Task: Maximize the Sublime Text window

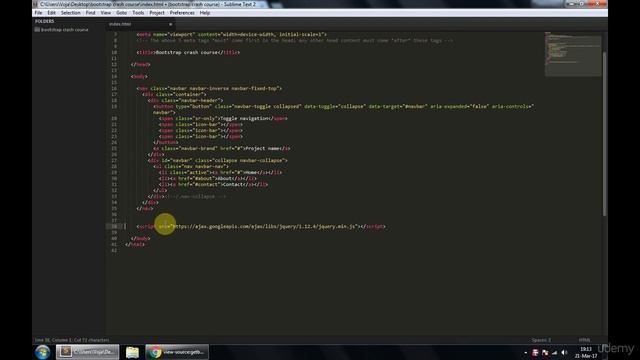Action: pyautogui.click(x=582, y=4)
